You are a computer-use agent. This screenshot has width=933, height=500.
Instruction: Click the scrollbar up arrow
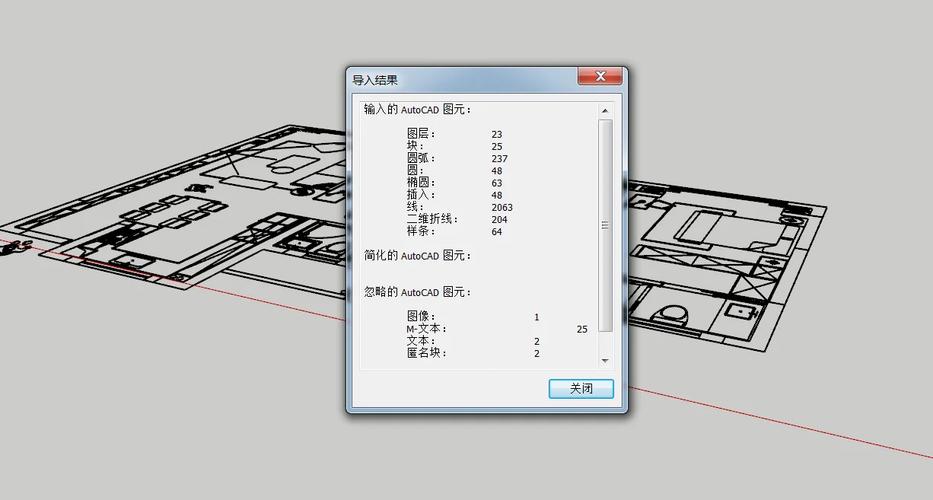(605, 111)
